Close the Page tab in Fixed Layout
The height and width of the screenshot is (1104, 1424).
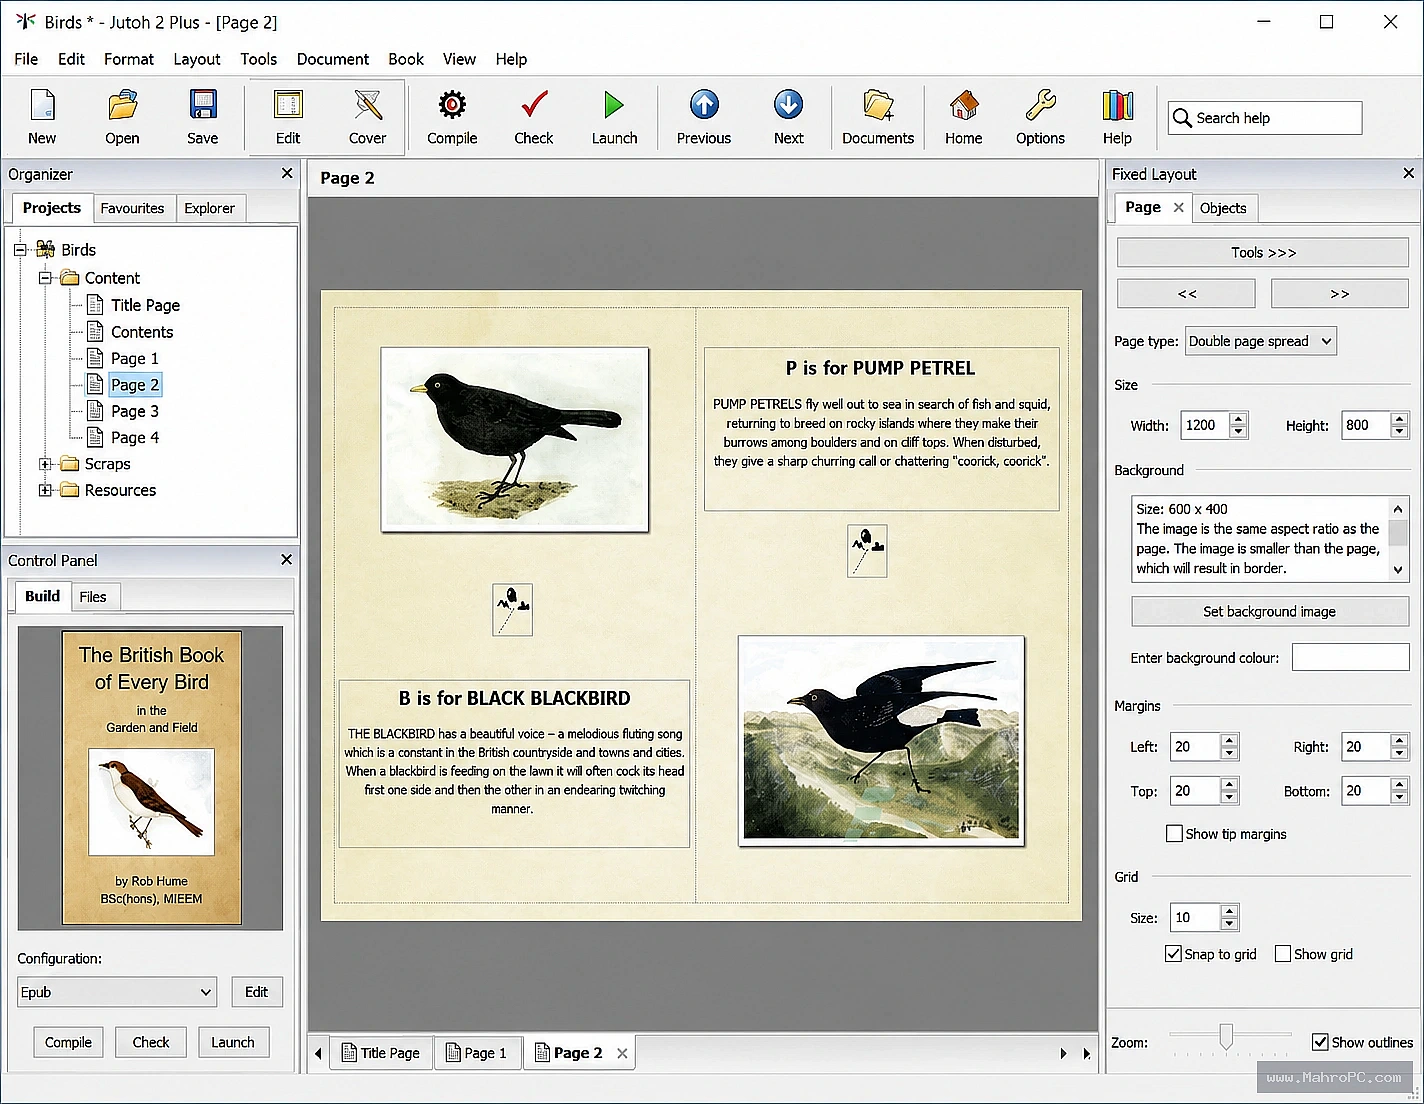[1178, 207]
